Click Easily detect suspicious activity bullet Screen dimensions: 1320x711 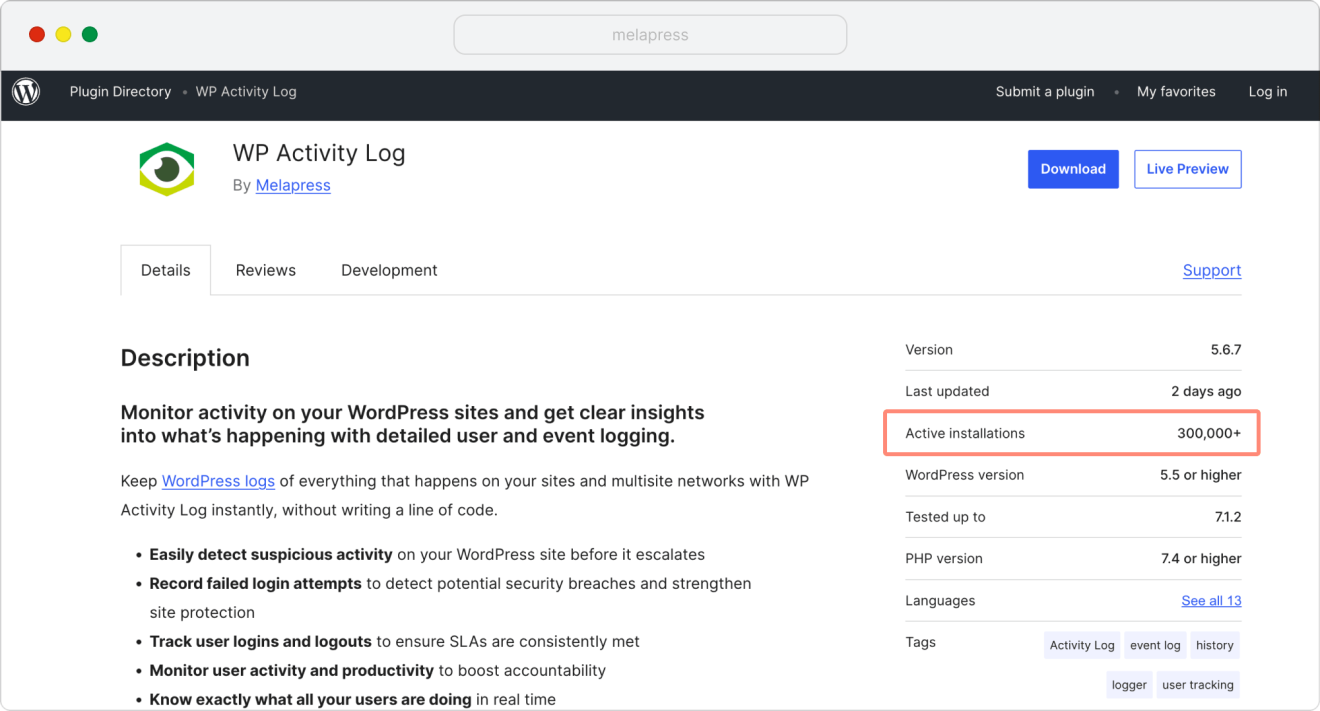[427, 554]
